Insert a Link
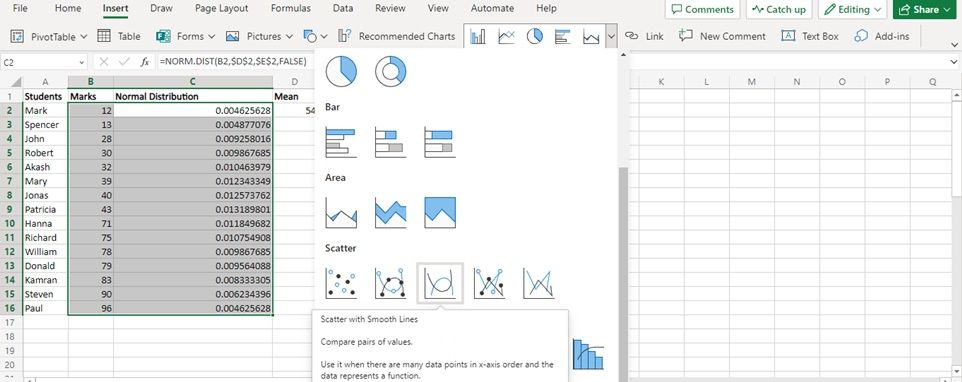962x382 pixels. pos(644,36)
